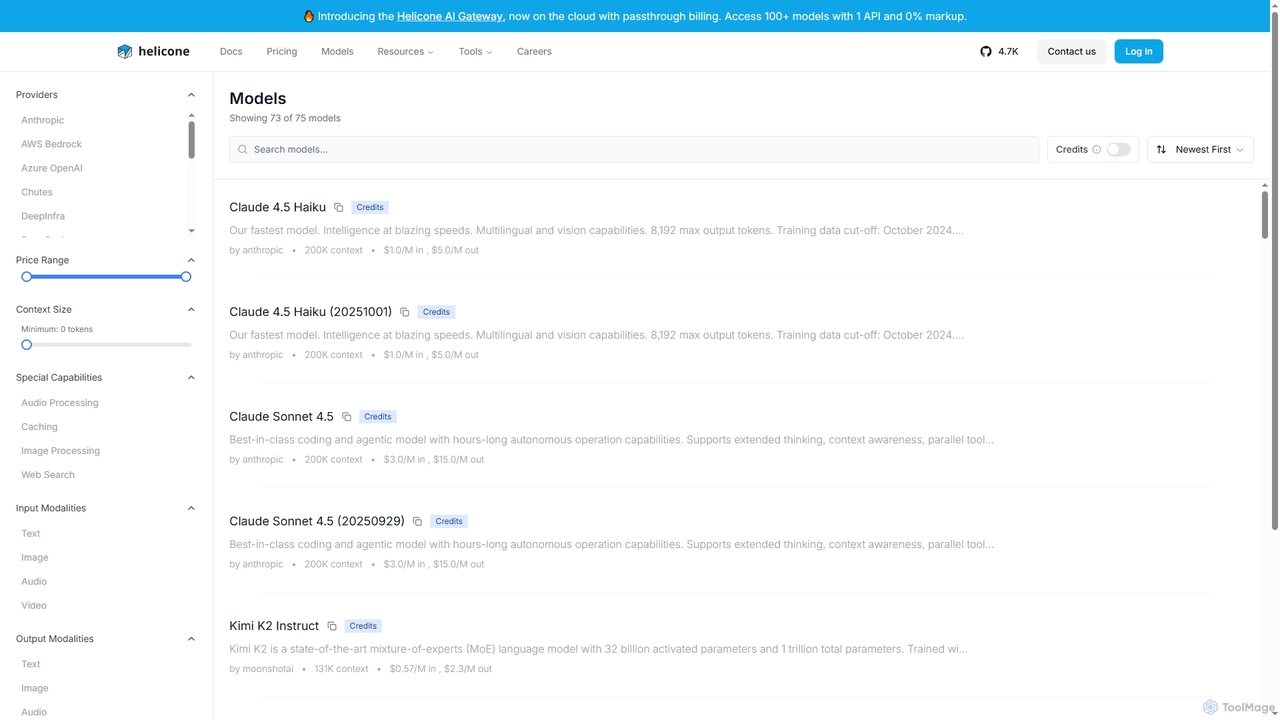Go to the Docs page

pos(231,51)
